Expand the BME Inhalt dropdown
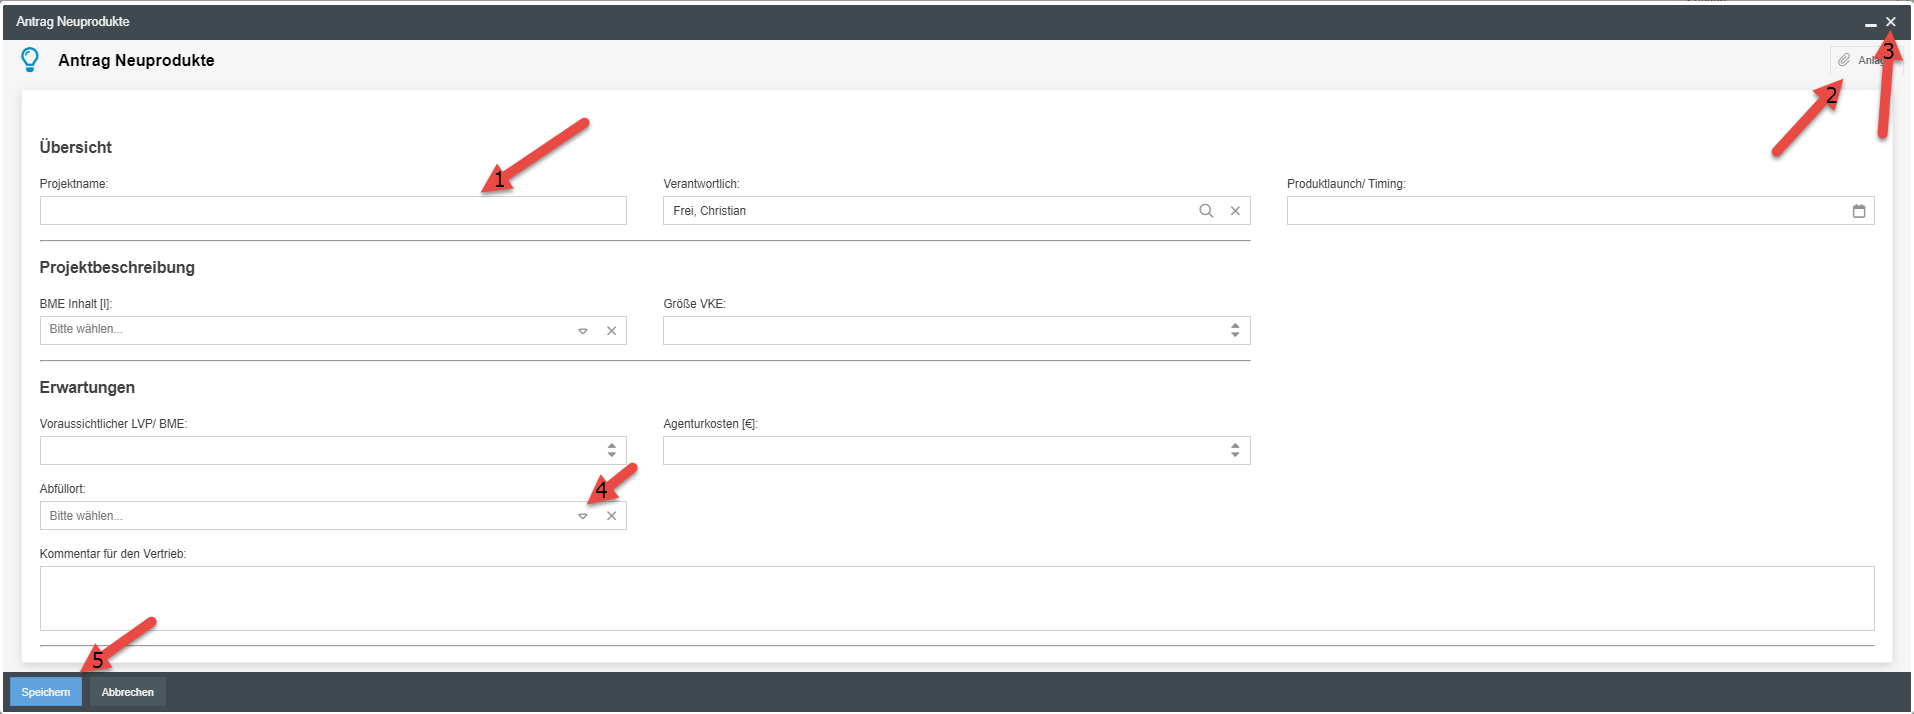The image size is (1914, 714). point(583,331)
